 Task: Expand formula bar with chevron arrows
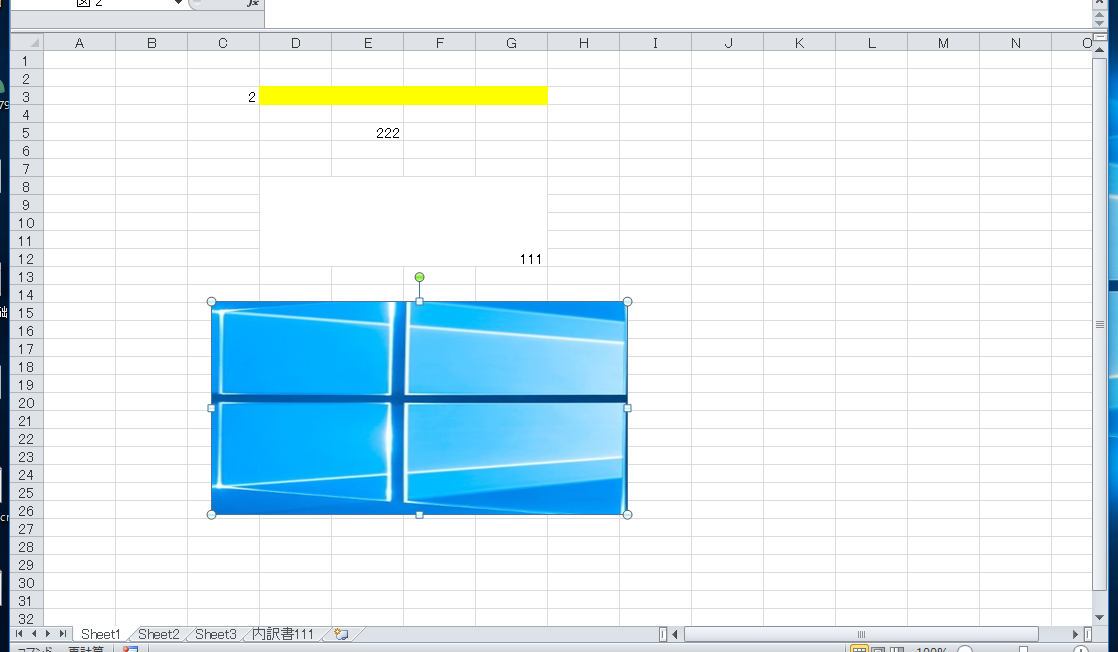(1099, 3)
